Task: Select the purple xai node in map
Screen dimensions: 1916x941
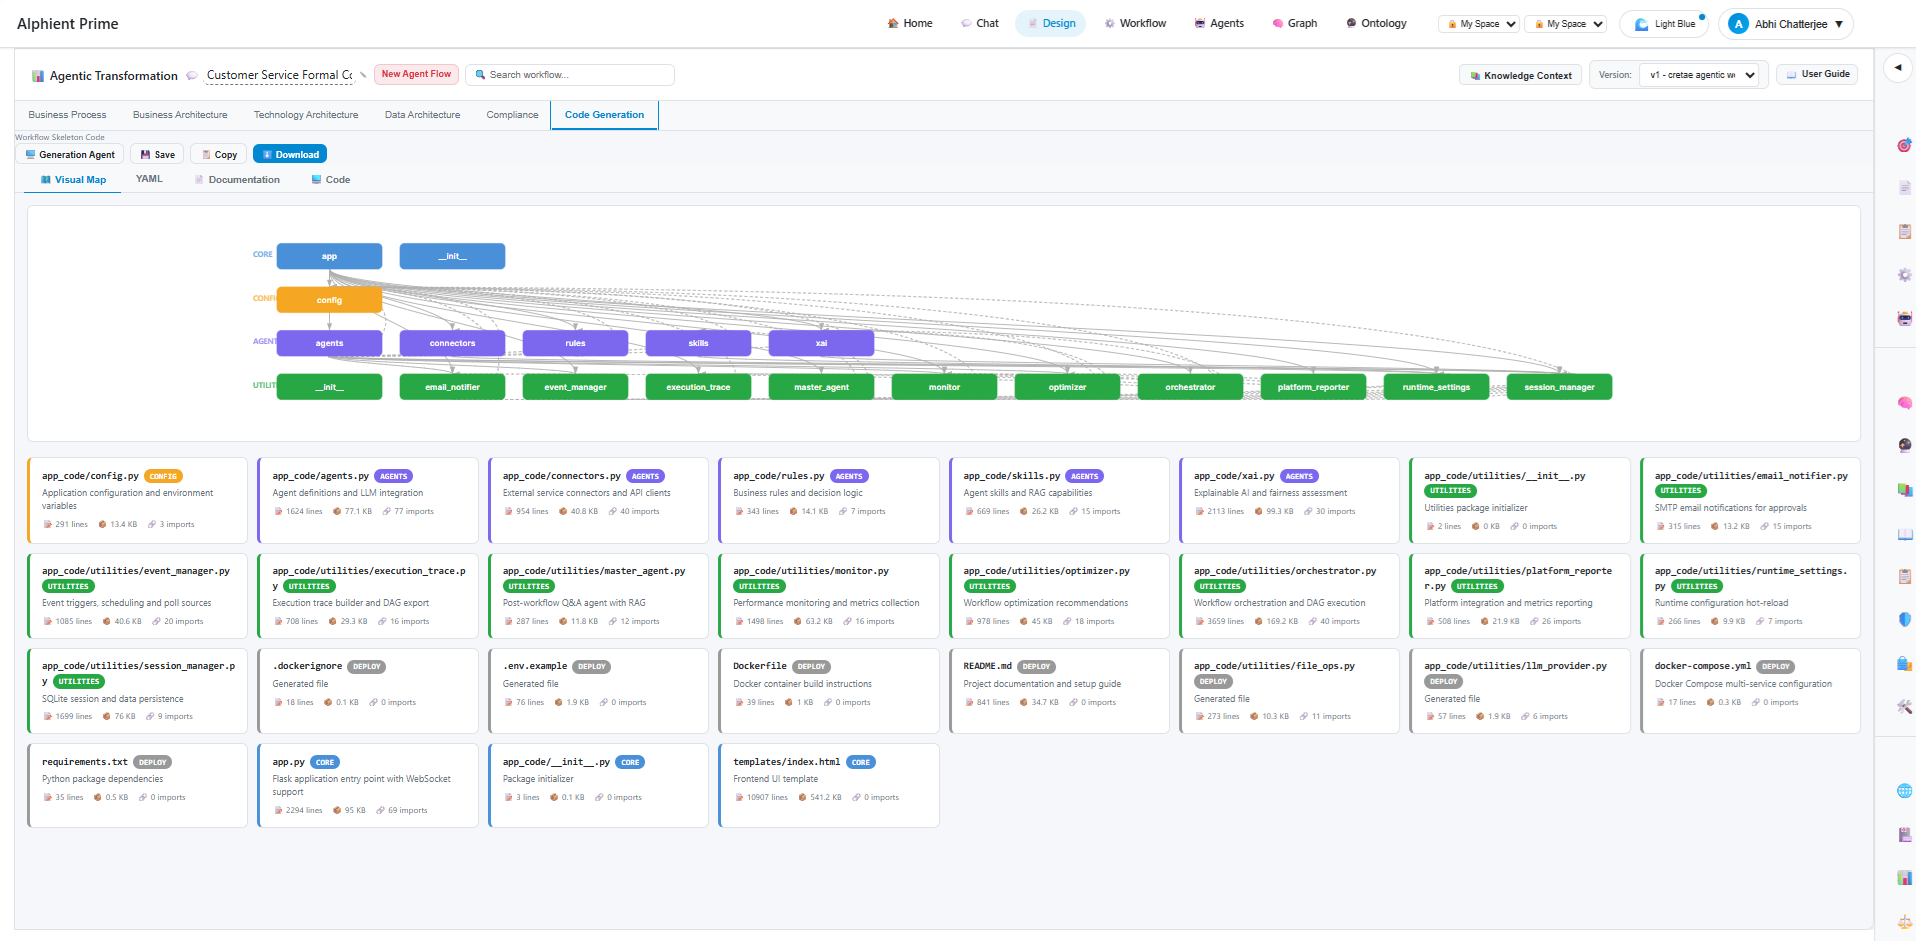Action: [x=821, y=343]
